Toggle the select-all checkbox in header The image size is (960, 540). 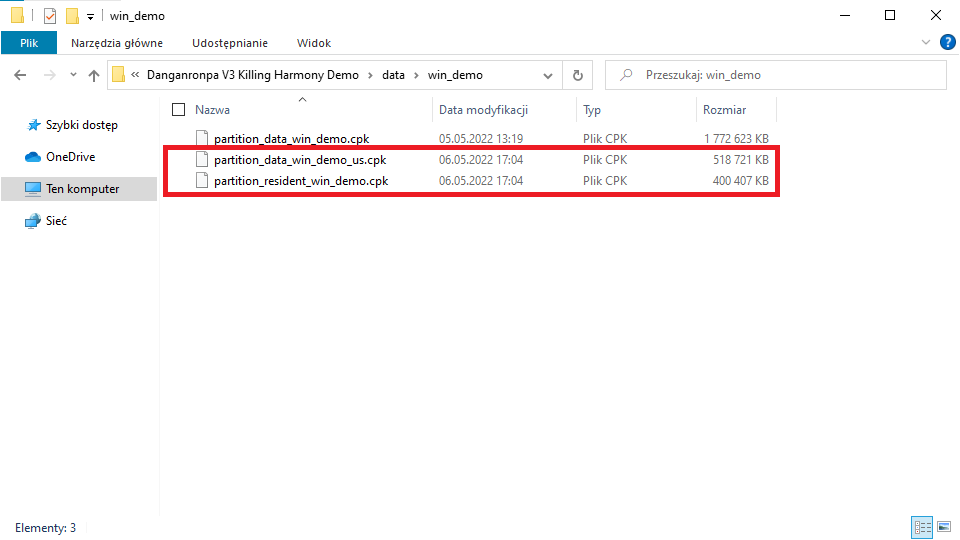point(178,110)
